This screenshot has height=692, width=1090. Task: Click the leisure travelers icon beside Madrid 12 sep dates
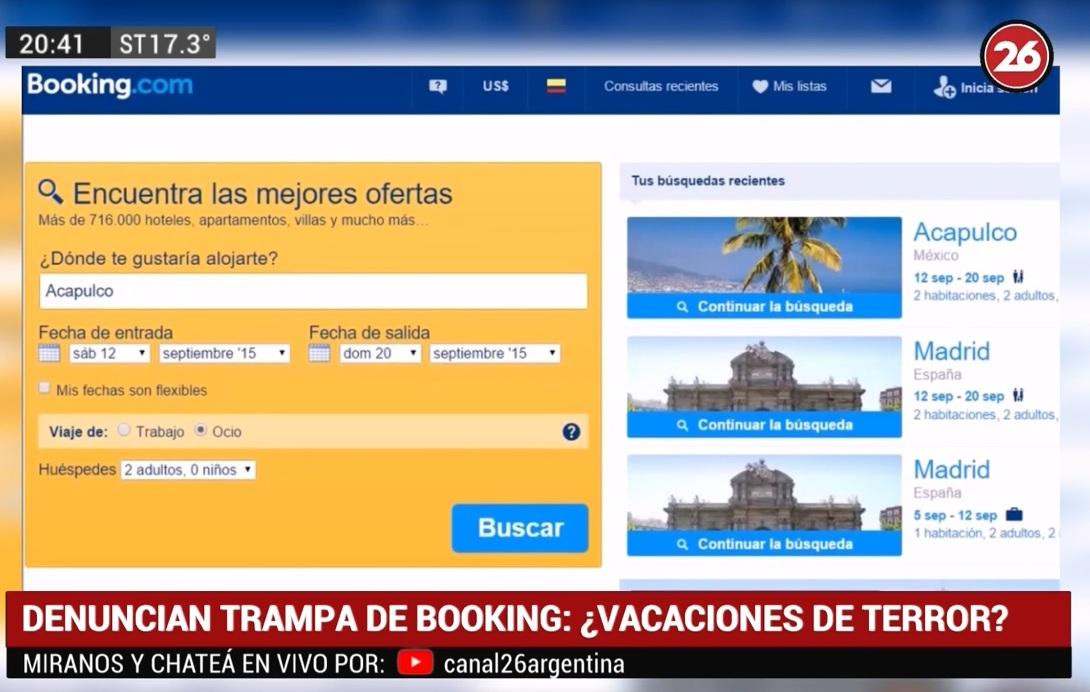tap(1018, 395)
